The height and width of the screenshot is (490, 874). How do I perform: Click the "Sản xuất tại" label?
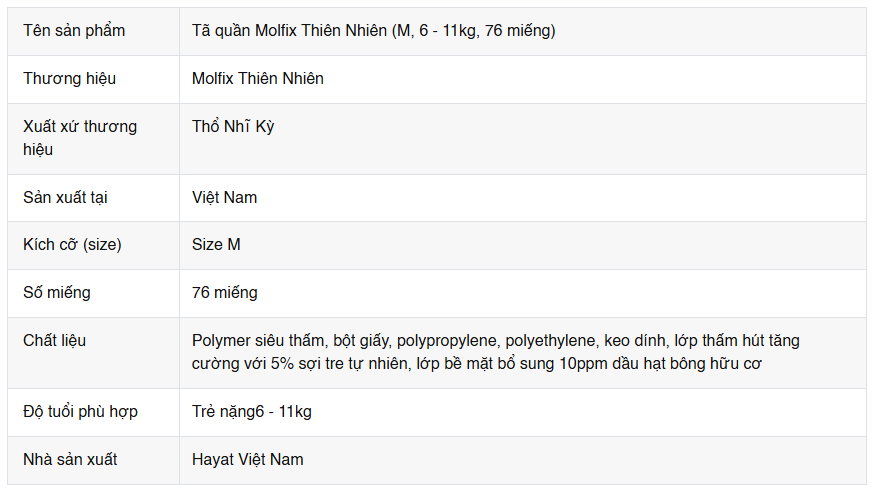point(66,198)
